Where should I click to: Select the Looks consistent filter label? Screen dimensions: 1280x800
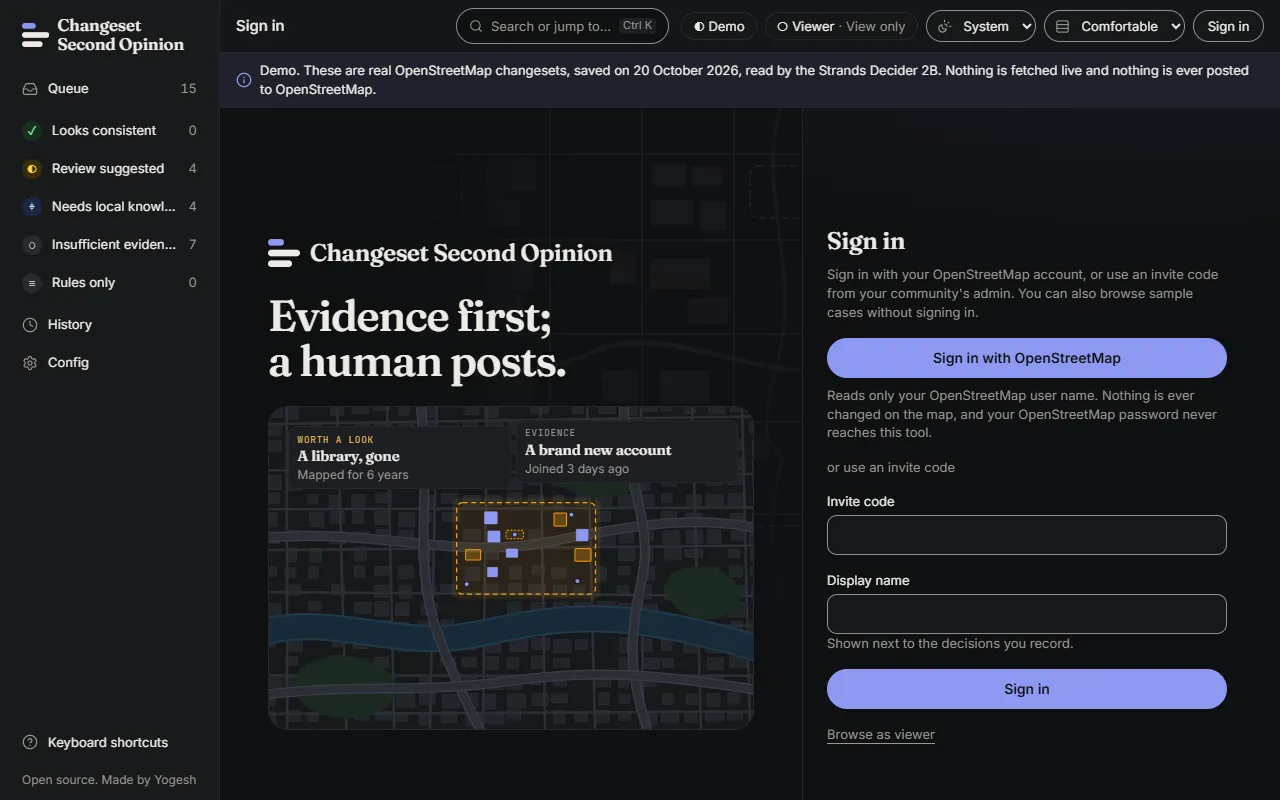104,131
